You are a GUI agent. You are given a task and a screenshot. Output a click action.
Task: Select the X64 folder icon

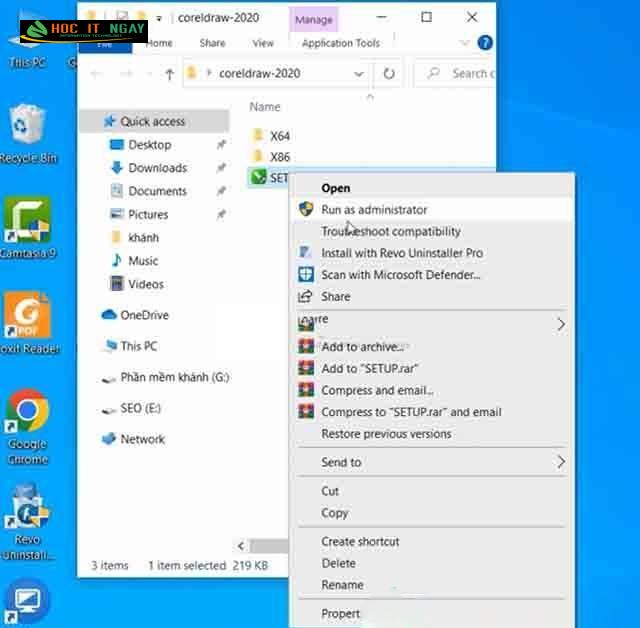[258, 135]
